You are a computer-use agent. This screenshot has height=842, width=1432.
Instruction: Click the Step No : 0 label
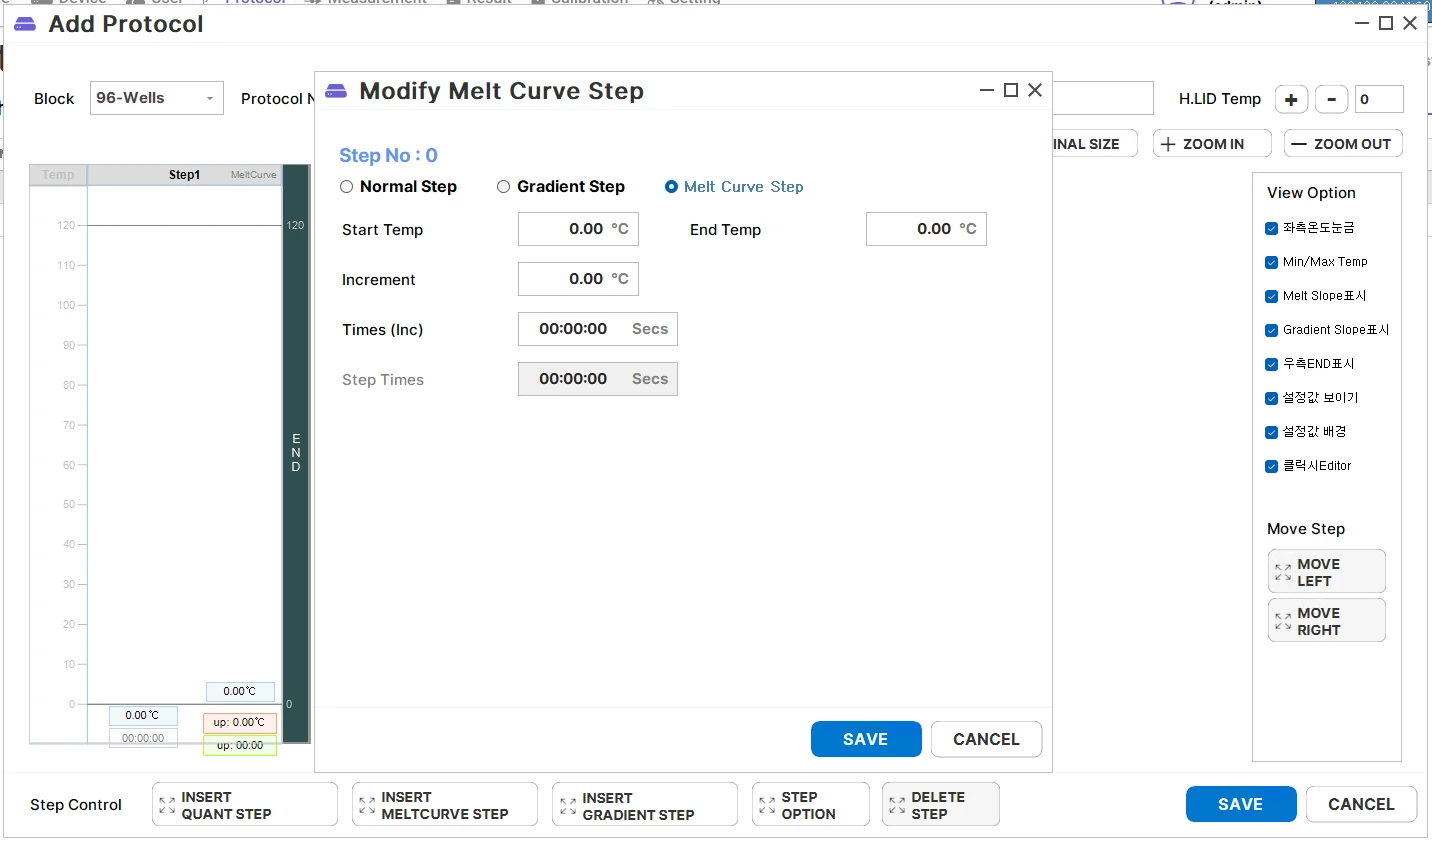[388, 155]
